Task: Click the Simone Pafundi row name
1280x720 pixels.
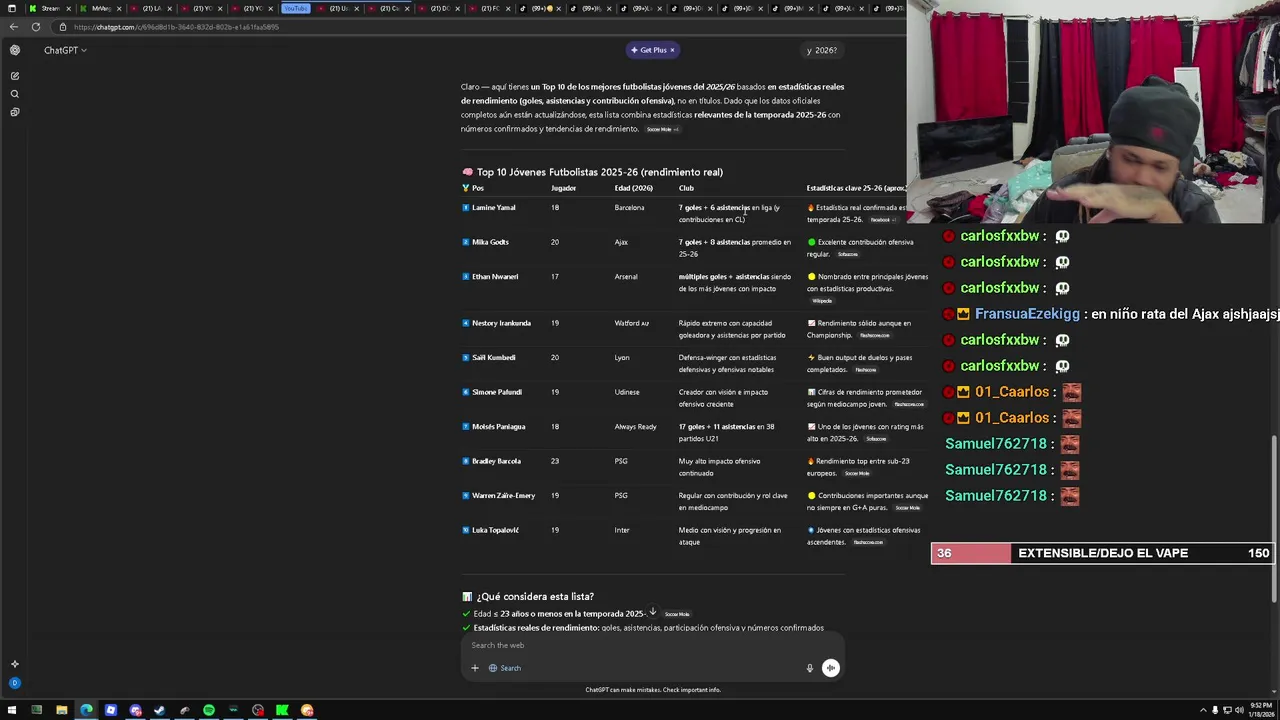Action: coord(497,392)
